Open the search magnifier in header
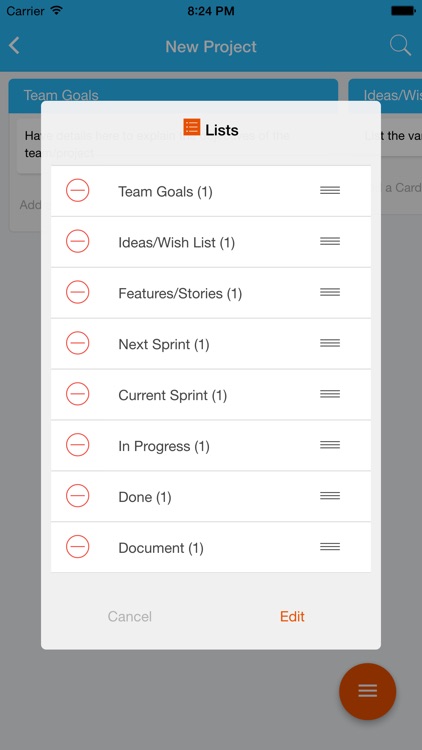 400,46
